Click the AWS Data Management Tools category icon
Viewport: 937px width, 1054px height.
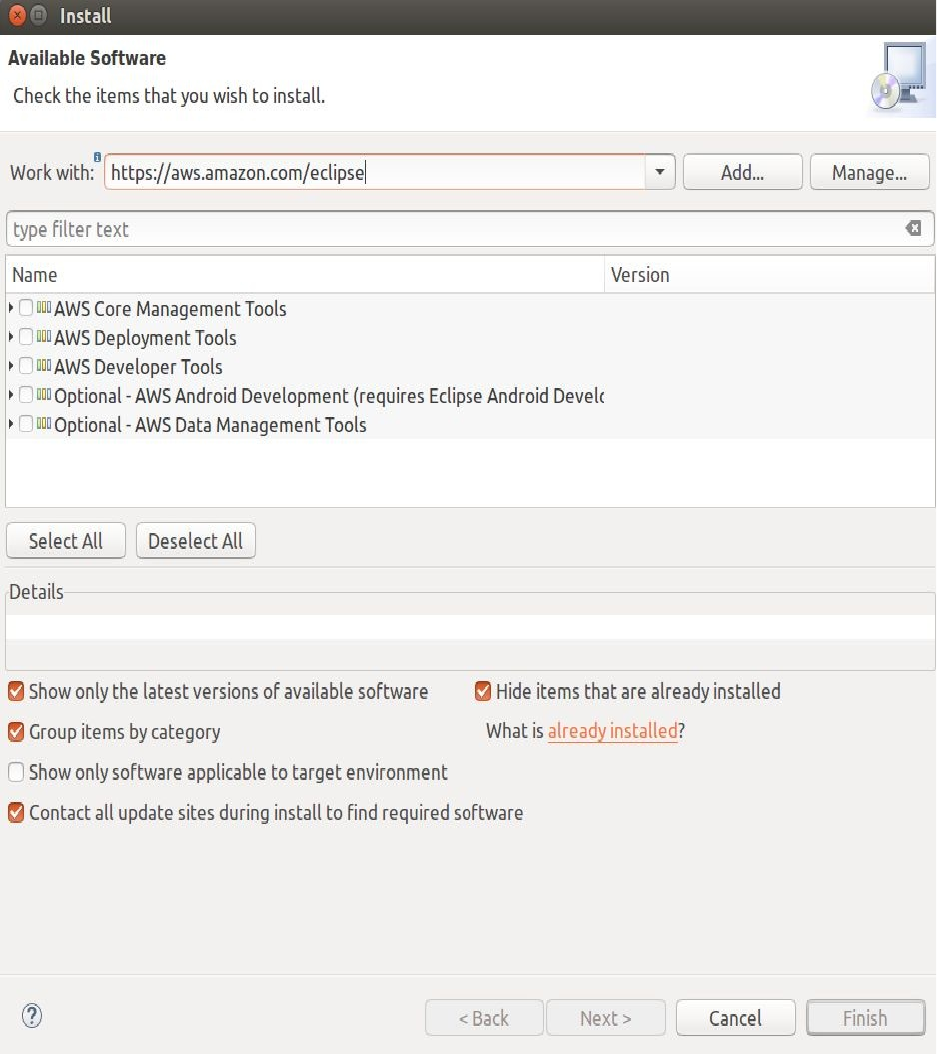44,423
